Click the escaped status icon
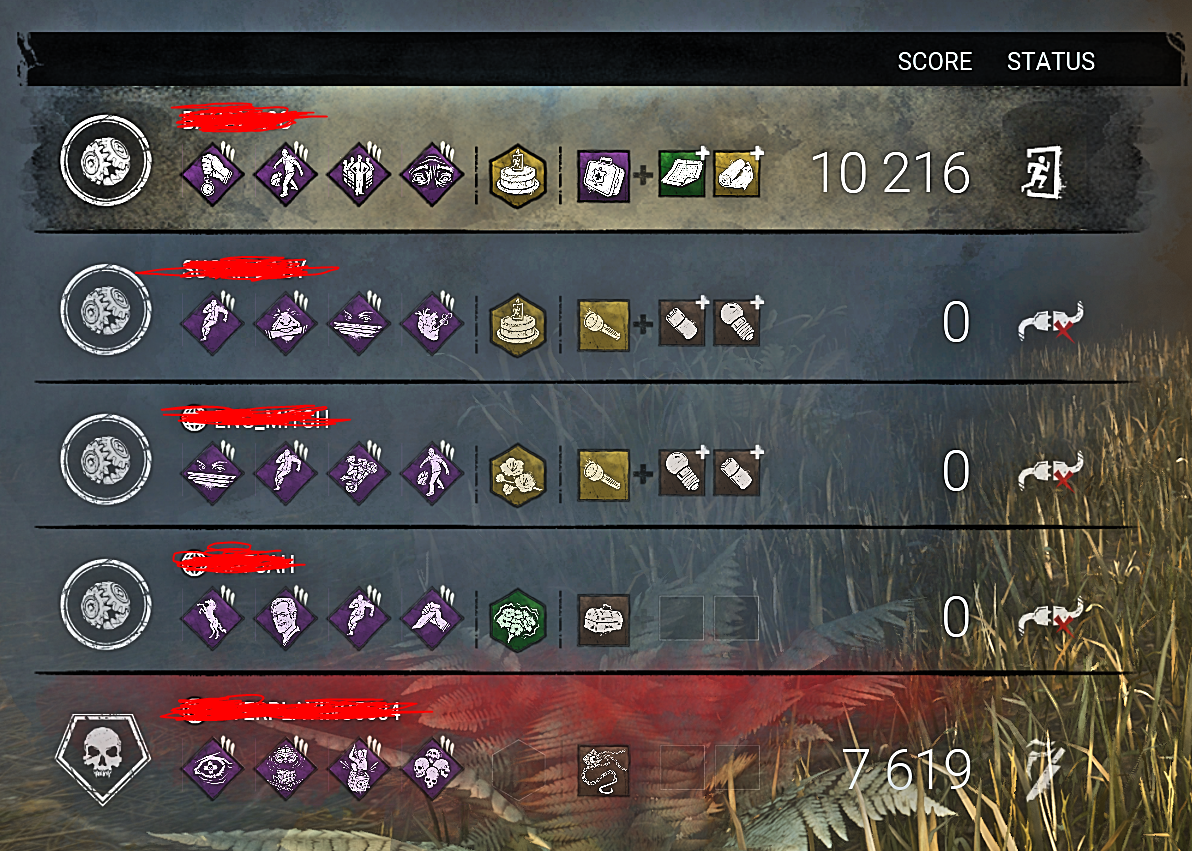This screenshot has height=851, width=1192. 1041,172
